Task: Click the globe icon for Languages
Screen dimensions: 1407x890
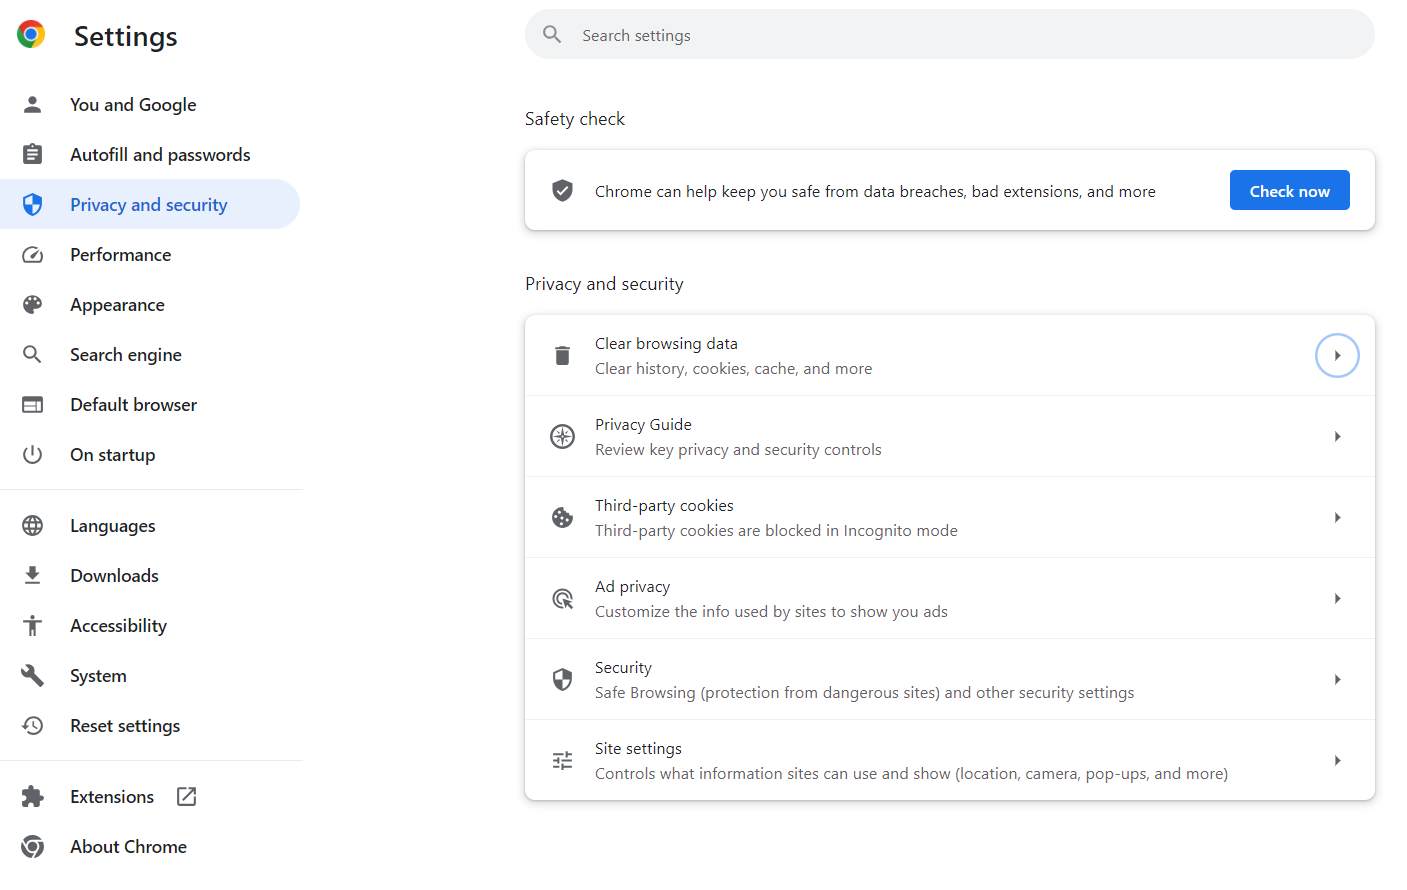Action: (x=32, y=525)
